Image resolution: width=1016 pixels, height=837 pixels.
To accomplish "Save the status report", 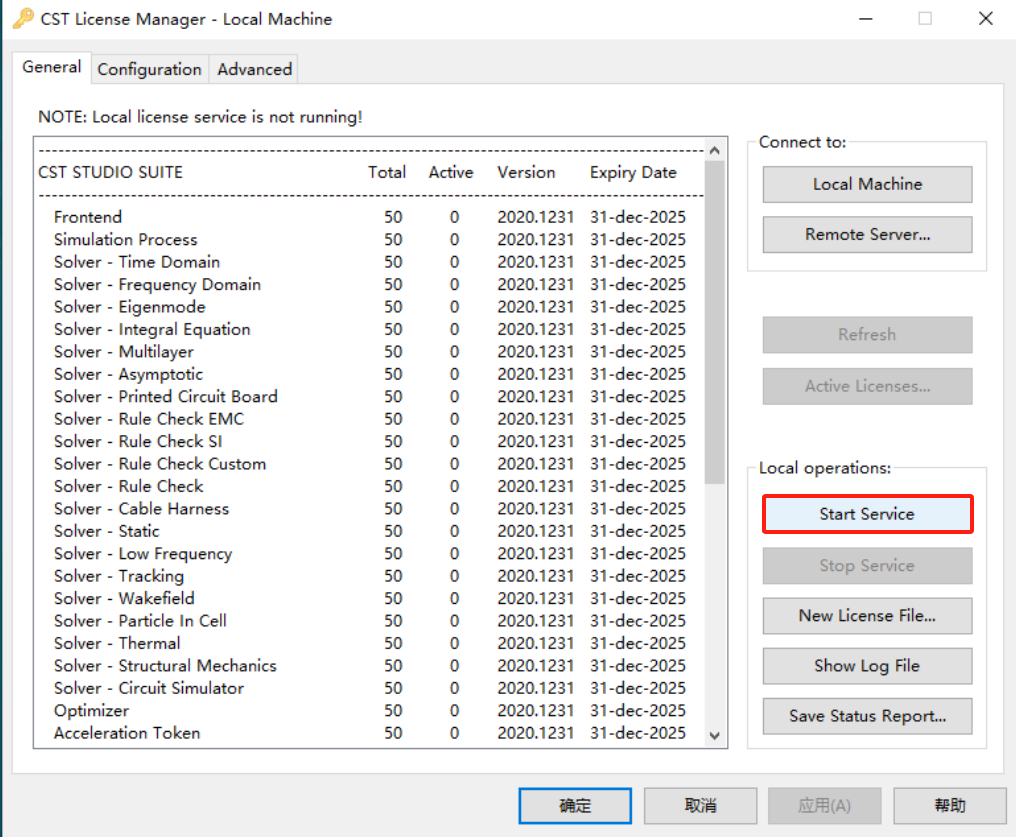I will (867, 717).
